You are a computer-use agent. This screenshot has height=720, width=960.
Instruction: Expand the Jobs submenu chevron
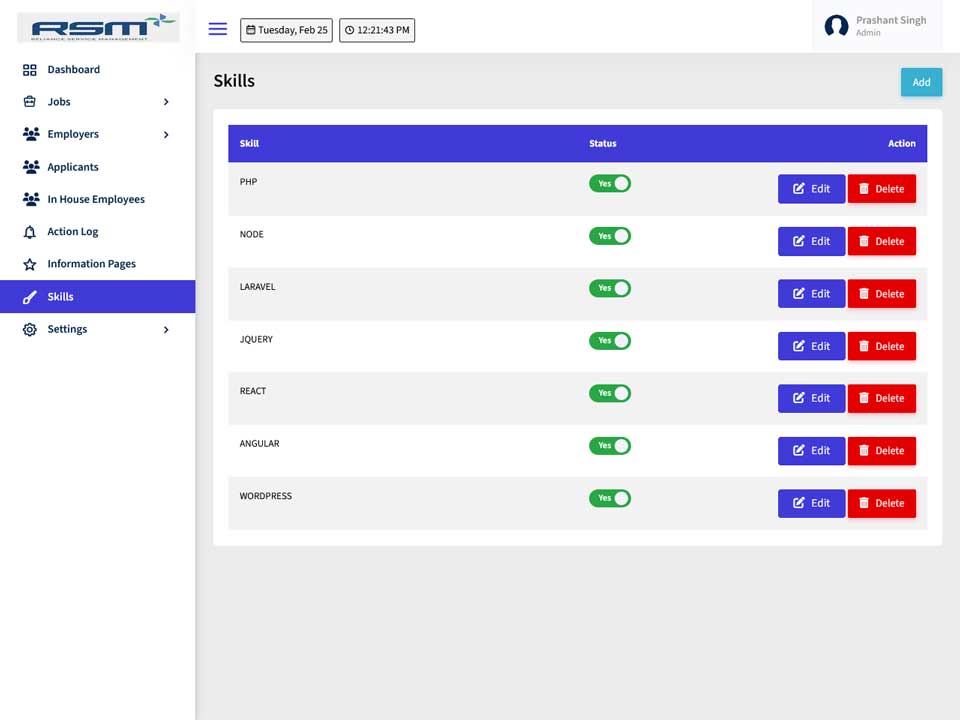[x=166, y=102]
